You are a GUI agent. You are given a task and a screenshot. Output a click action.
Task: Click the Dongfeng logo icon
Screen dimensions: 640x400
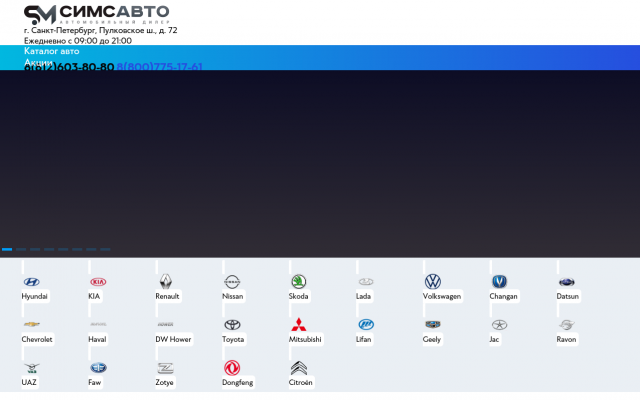click(x=232, y=368)
